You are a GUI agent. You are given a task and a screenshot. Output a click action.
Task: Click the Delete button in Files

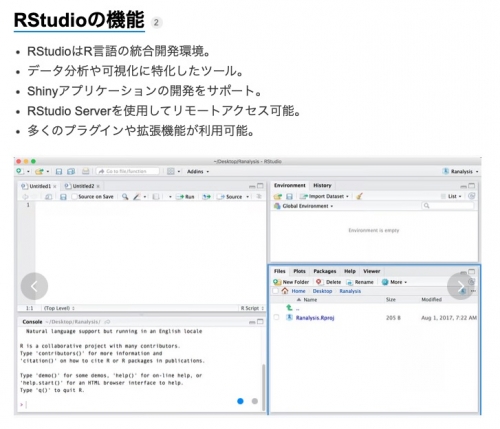(329, 282)
